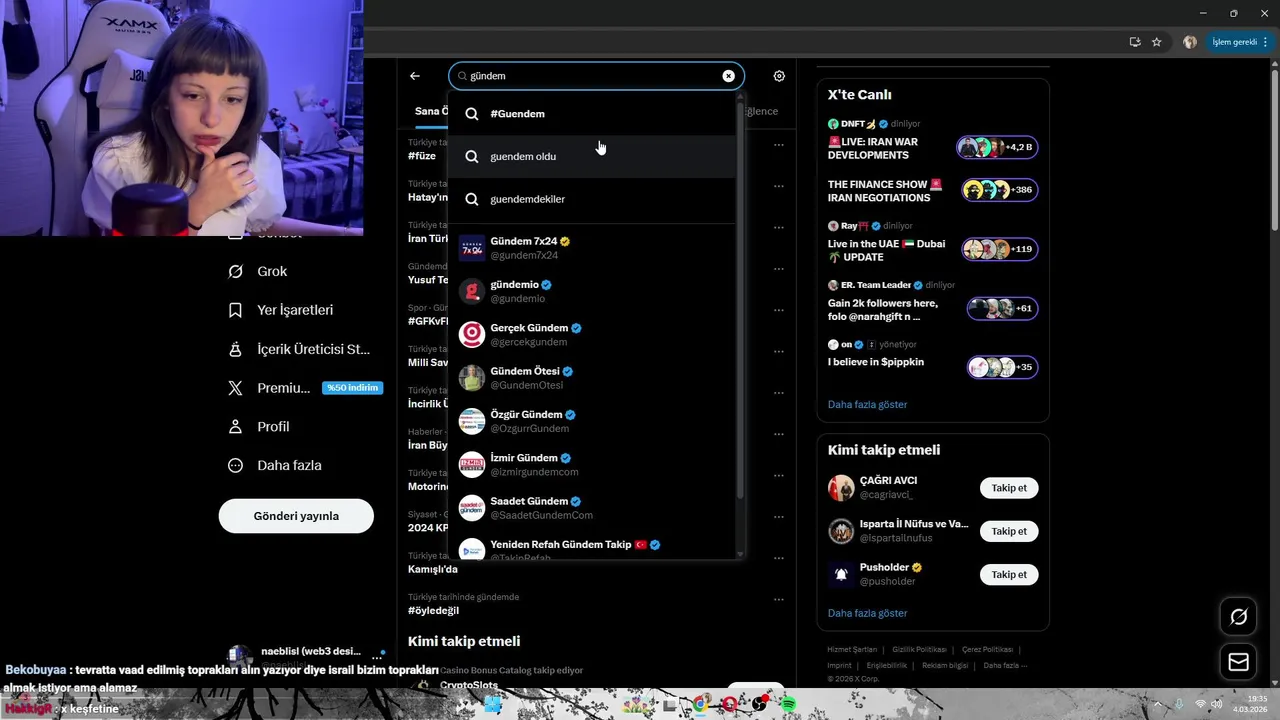
Task: Bookmark page with browser star icon
Action: tap(1157, 42)
